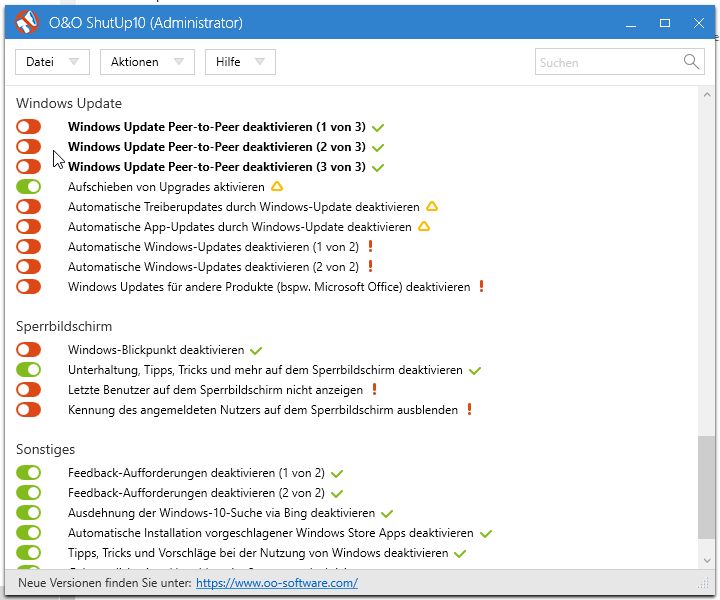Toggle Windows Updates für andere Produkte switch
This screenshot has height=600, width=720.
tap(28, 286)
